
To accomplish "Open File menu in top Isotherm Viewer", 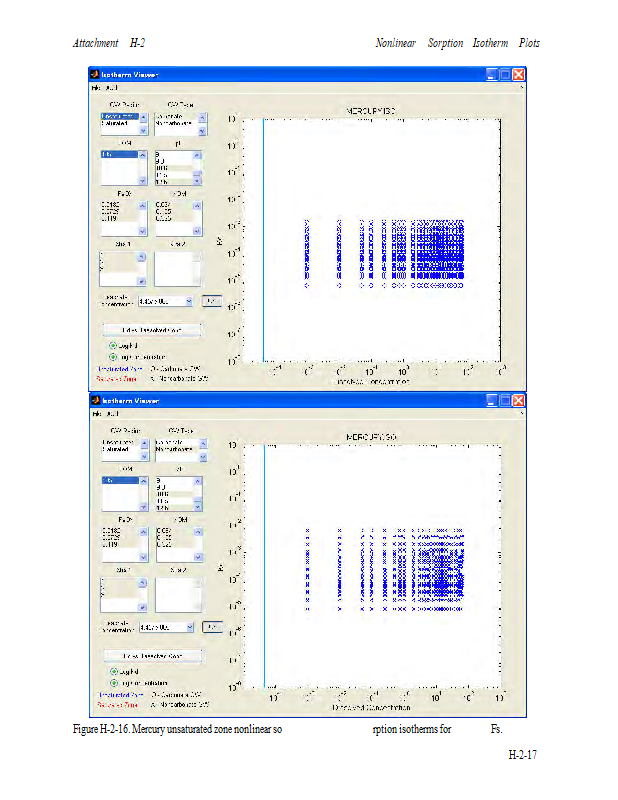I will [x=97, y=87].
